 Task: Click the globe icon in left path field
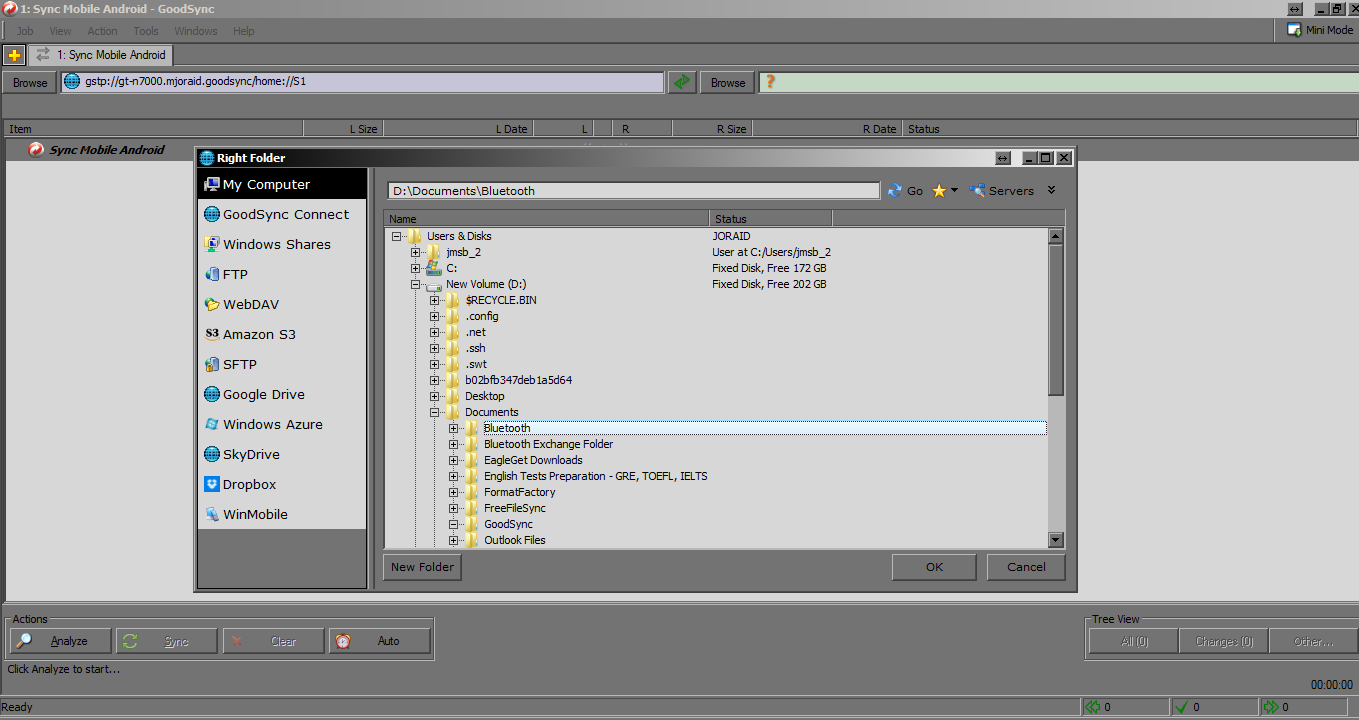click(72, 82)
